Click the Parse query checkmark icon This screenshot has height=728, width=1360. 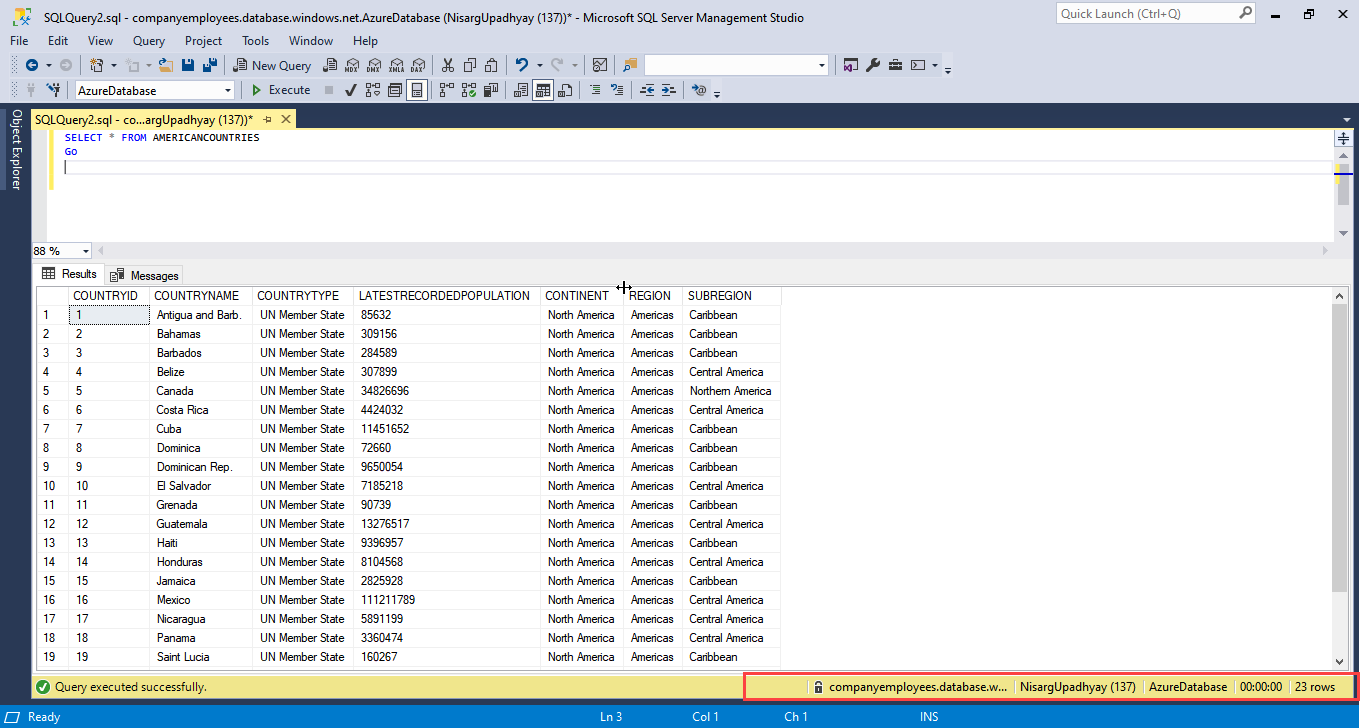click(x=351, y=90)
